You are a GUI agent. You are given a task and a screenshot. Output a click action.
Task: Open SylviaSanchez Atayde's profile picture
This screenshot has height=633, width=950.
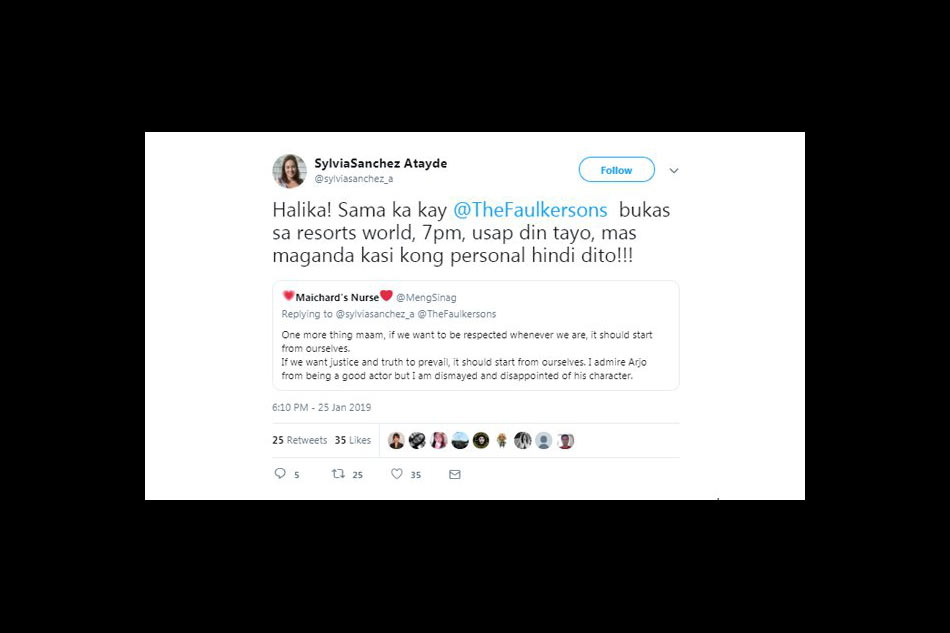[x=289, y=171]
